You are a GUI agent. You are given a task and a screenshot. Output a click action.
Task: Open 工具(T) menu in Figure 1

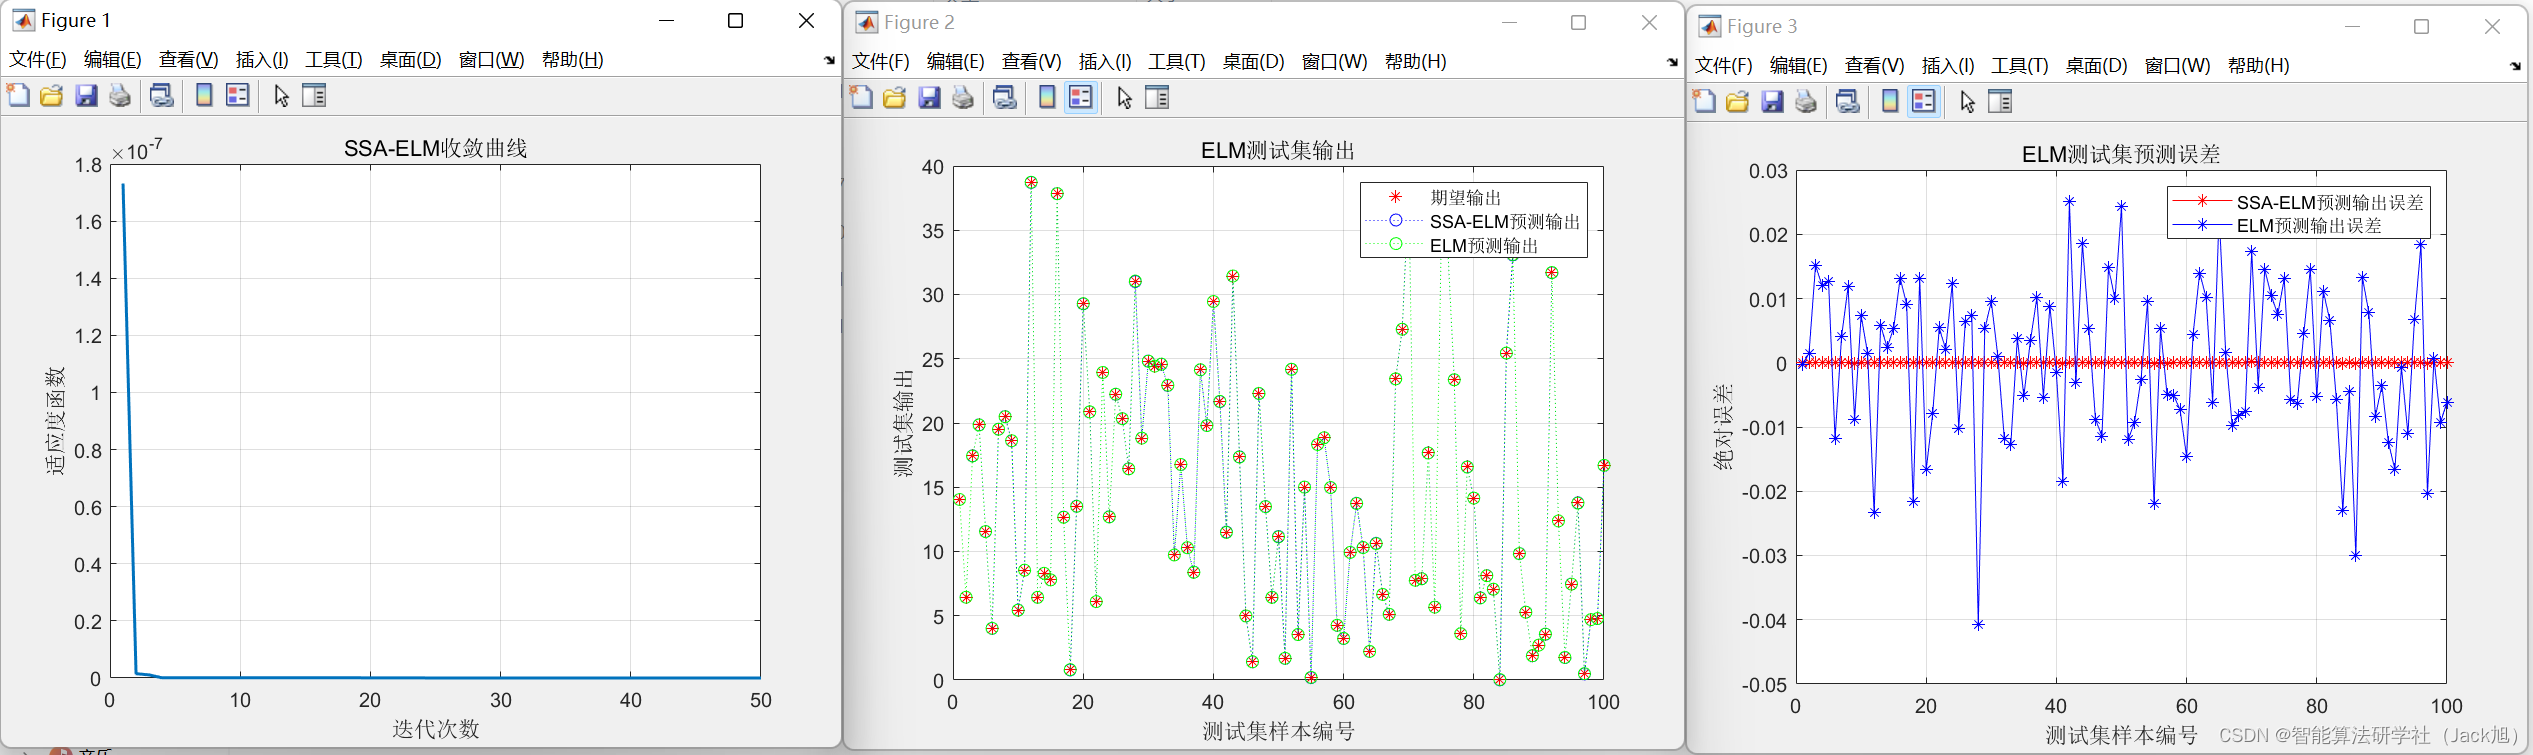click(334, 60)
